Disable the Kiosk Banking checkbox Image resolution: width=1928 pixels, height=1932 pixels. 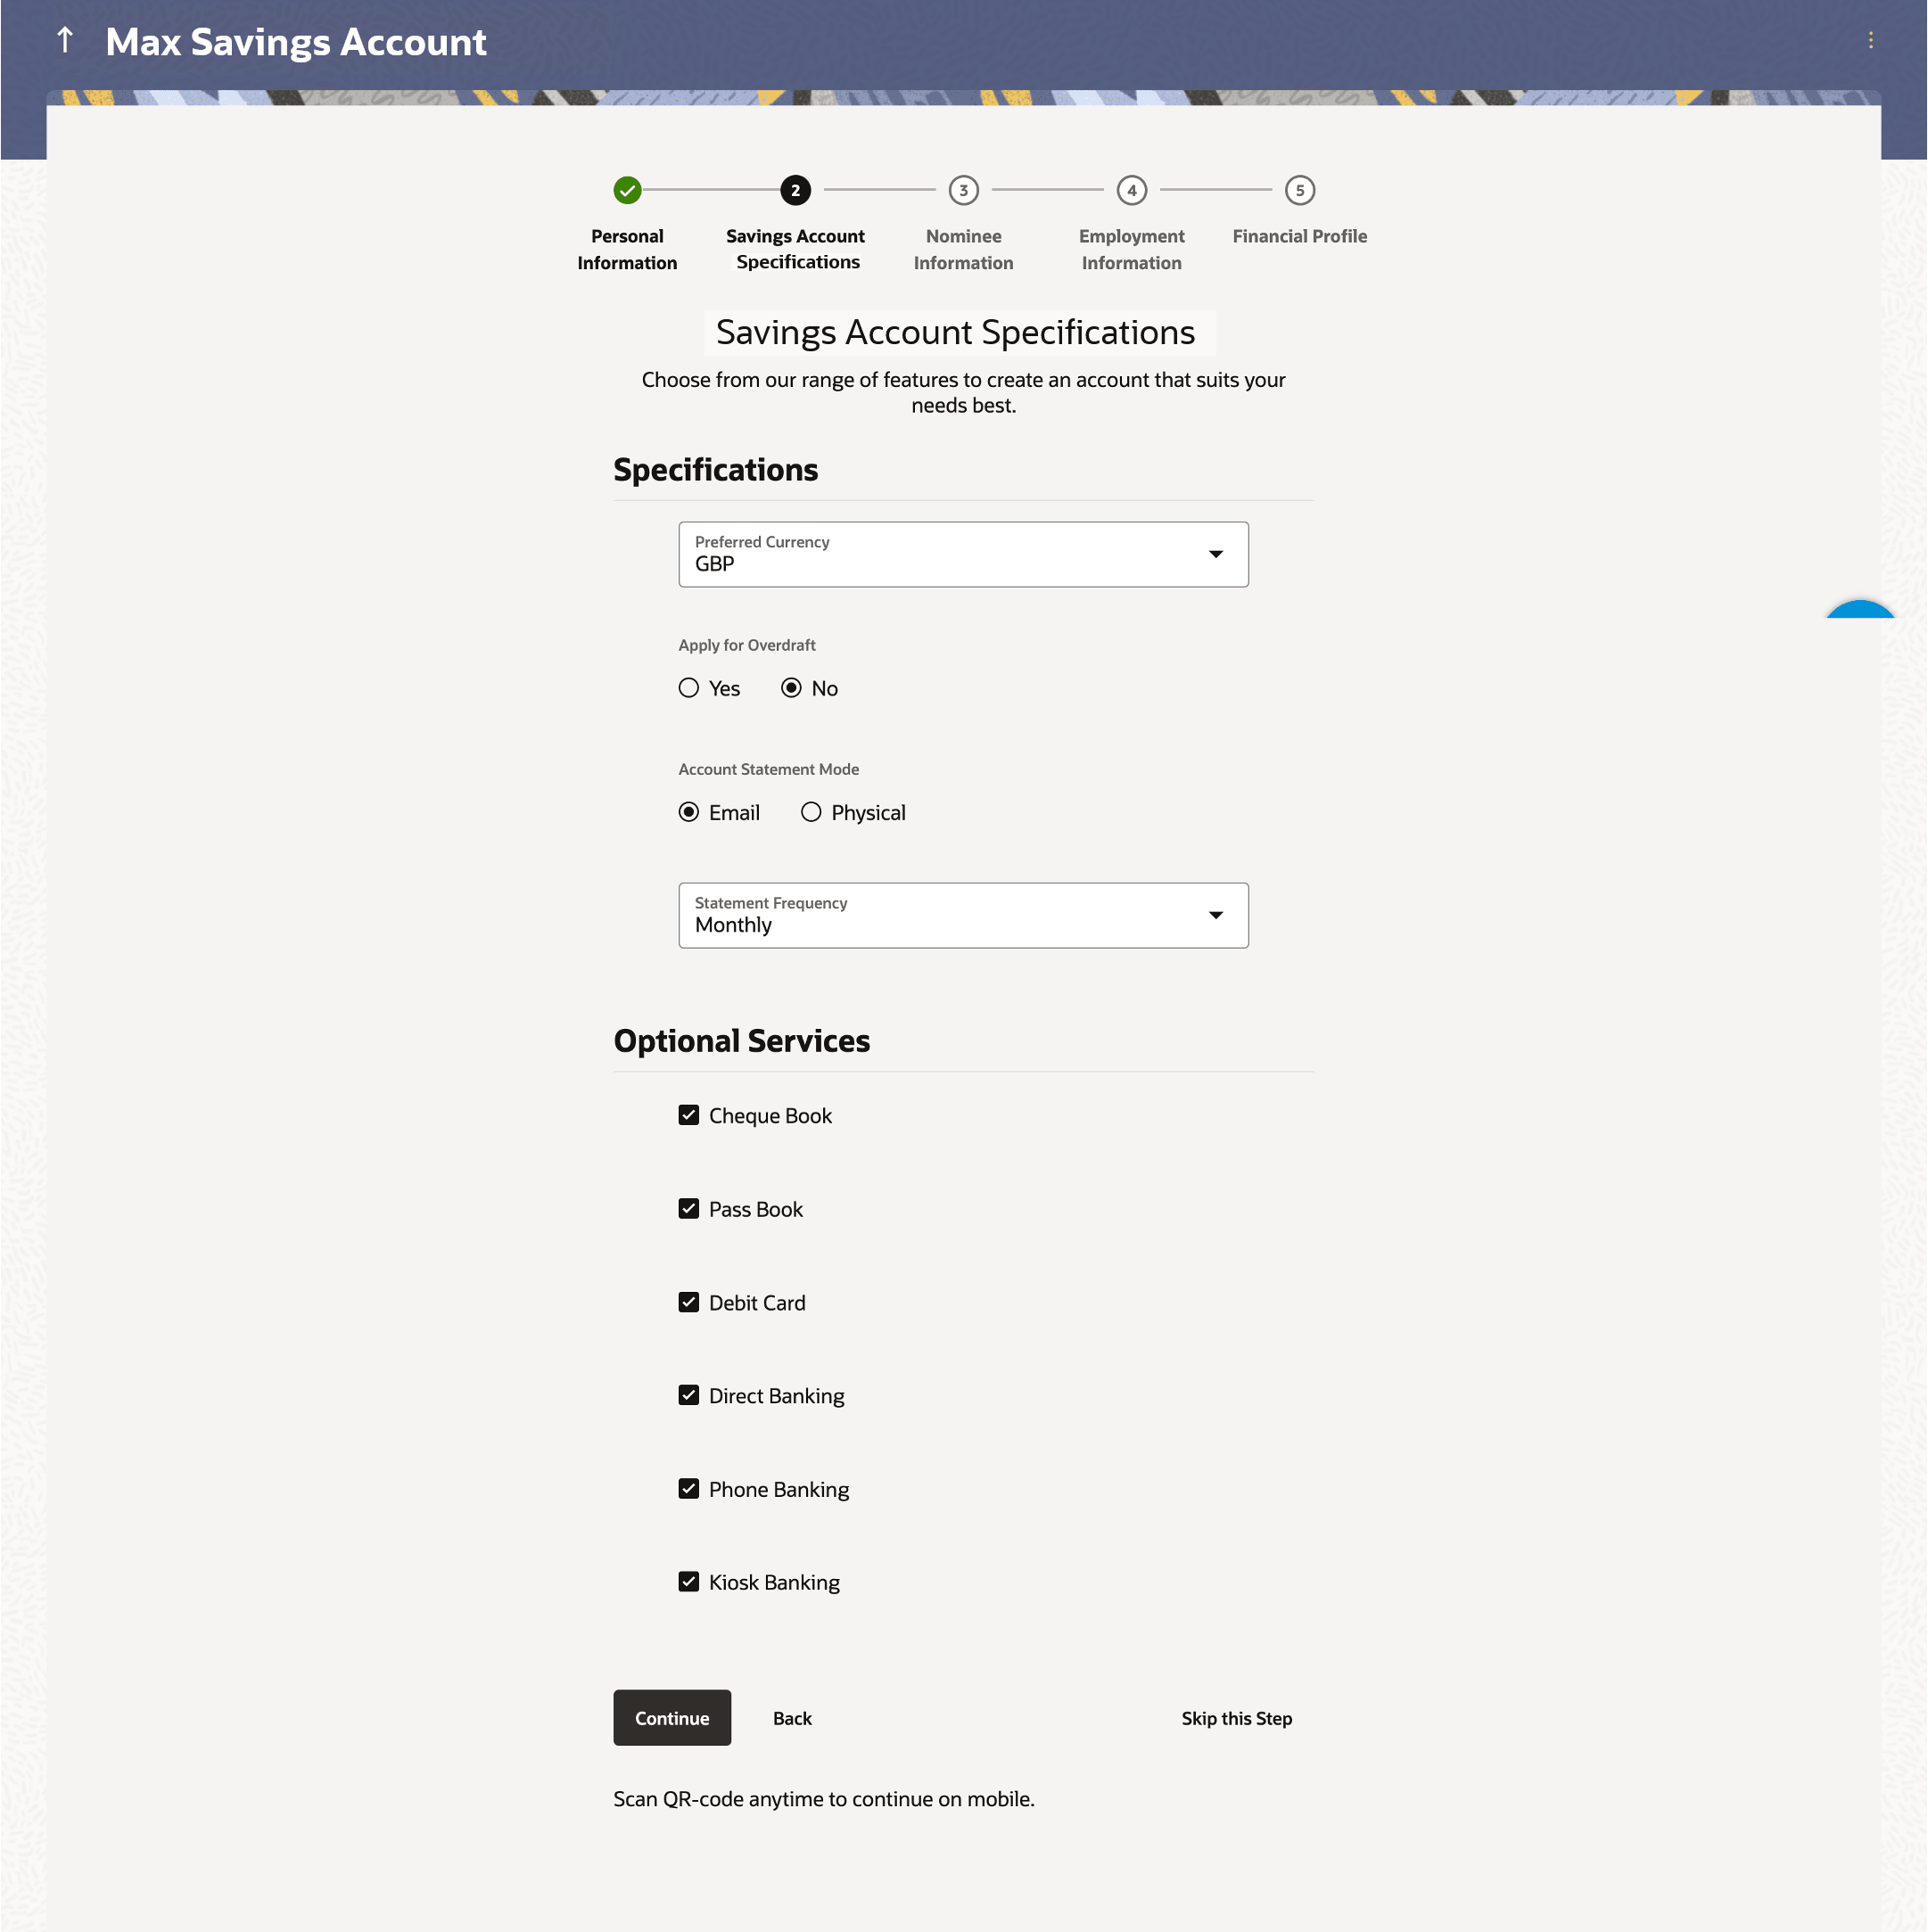688,1581
